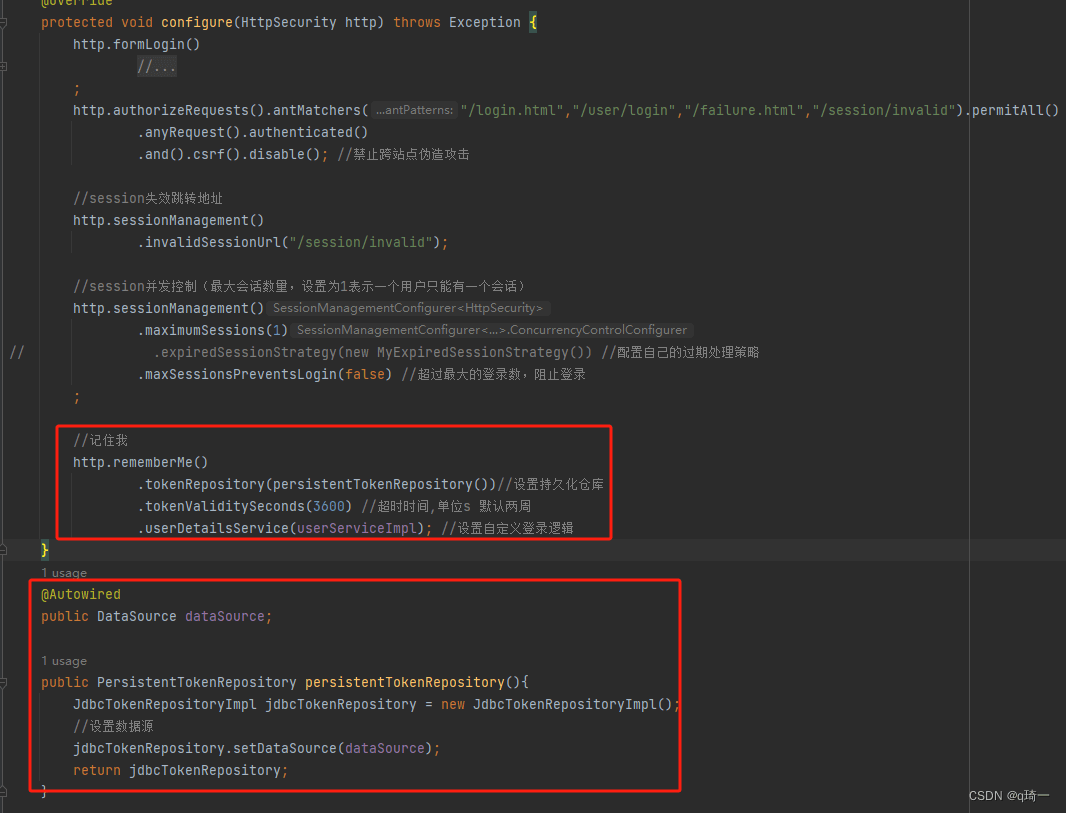Click highlighted closing brace of configure method
Screen dimensions: 1066x813
[45, 550]
